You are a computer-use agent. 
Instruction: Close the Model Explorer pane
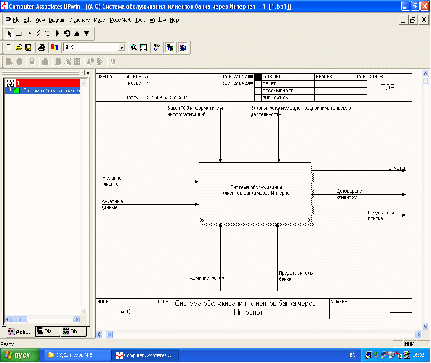pyautogui.click(x=88, y=72)
